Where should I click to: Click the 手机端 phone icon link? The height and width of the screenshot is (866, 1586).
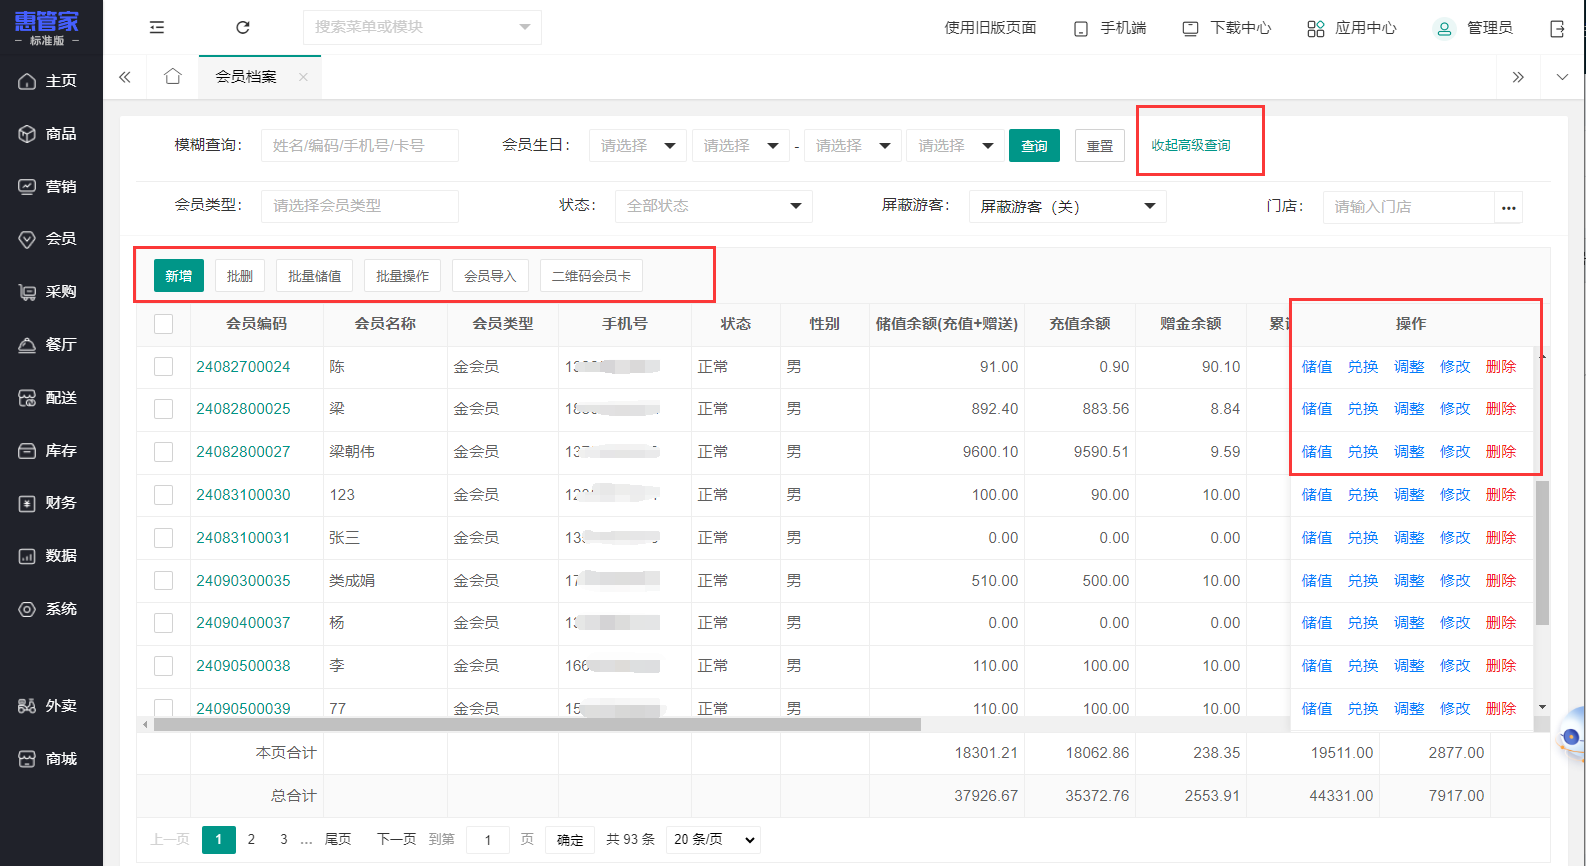[1109, 28]
